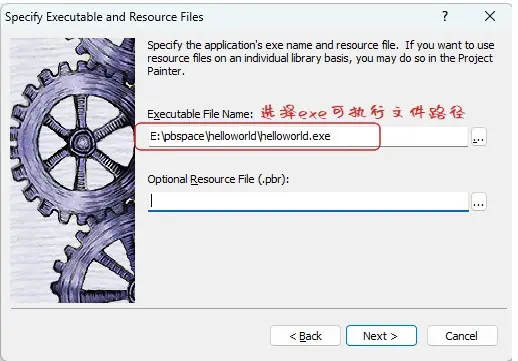Click the 'pbspace' folder segment in the path
Viewport: 518px width, 361px height.
pos(184,136)
